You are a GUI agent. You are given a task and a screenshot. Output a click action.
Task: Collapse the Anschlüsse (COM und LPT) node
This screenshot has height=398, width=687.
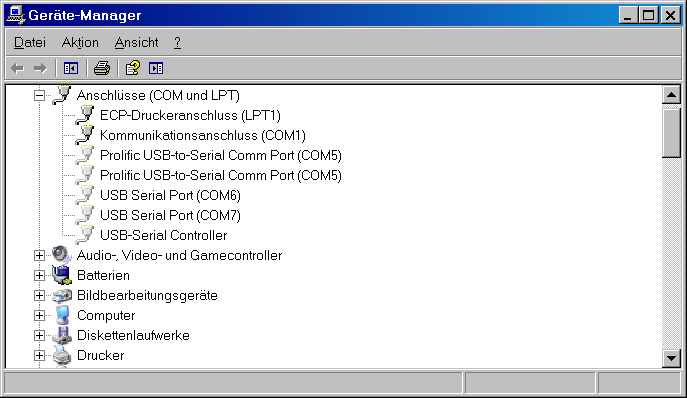(x=39, y=96)
